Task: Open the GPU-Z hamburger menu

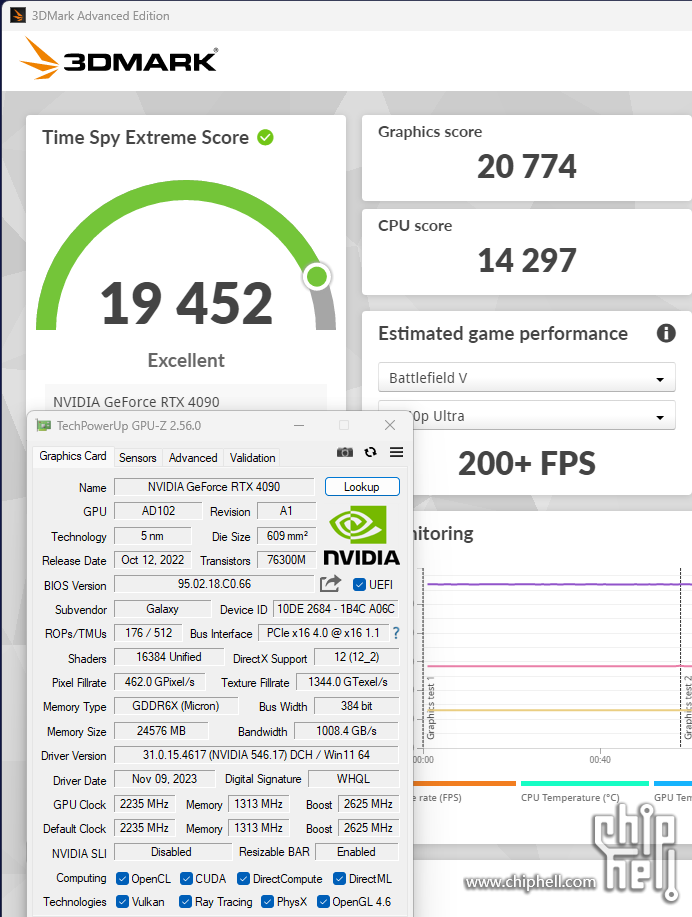Action: tap(397, 452)
